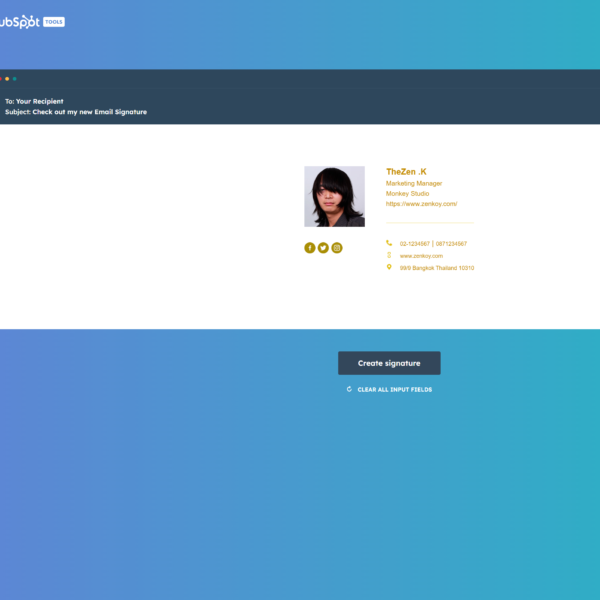Image resolution: width=600 pixels, height=600 pixels.
Task: Open the Facebook icon in the signature
Action: click(310, 248)
